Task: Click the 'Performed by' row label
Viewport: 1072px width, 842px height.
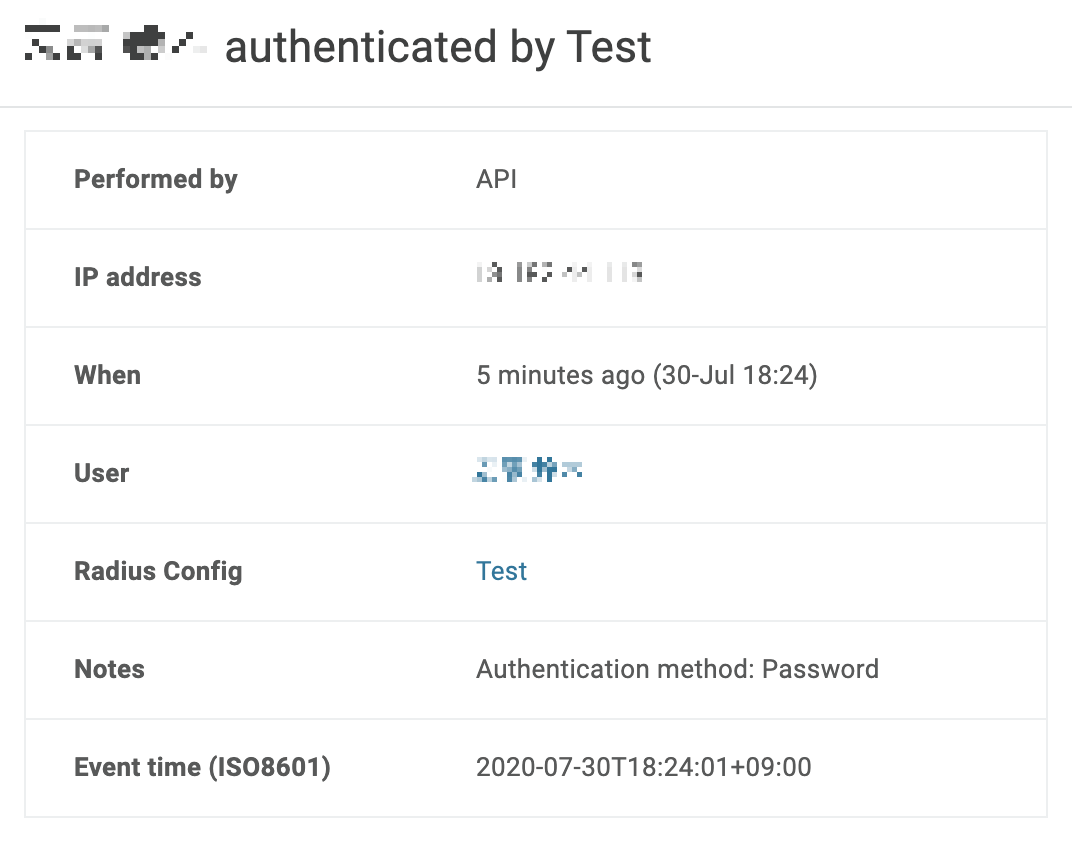Action: pos(156,179)
